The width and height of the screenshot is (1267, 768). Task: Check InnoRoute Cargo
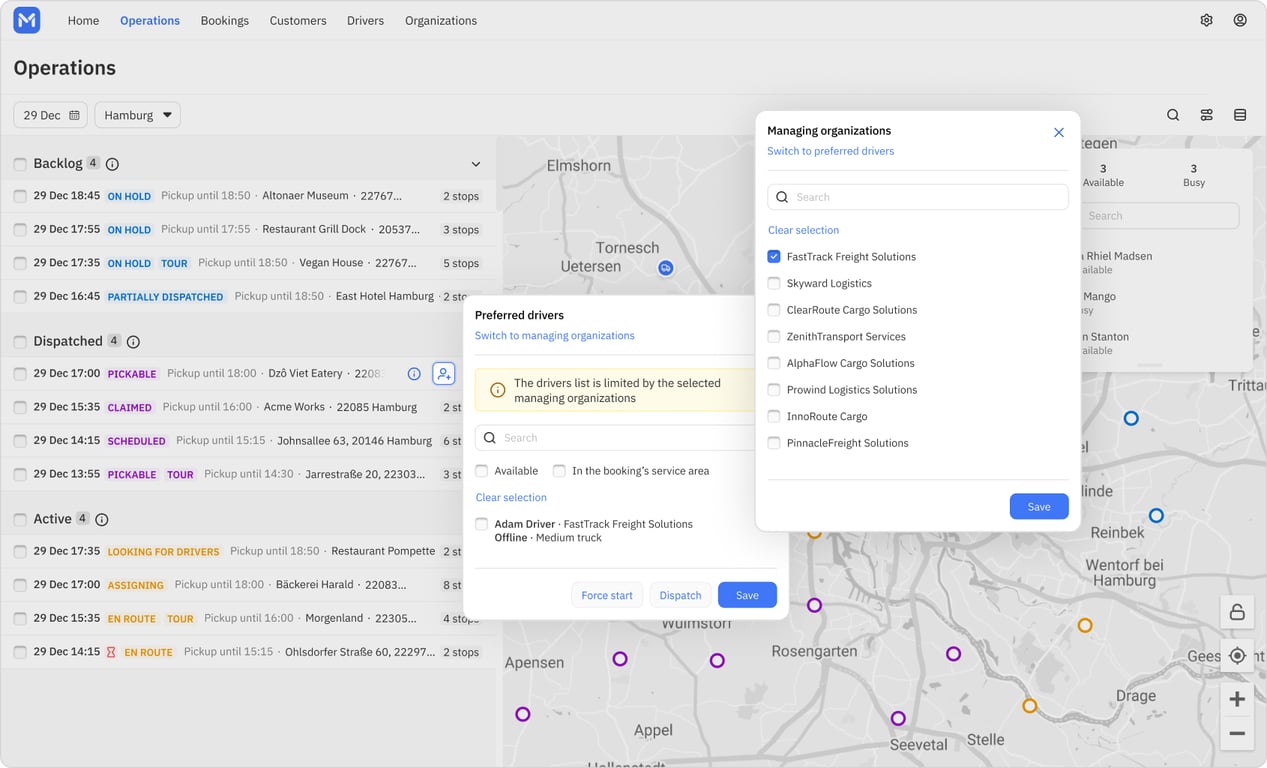tap(774, 417)
